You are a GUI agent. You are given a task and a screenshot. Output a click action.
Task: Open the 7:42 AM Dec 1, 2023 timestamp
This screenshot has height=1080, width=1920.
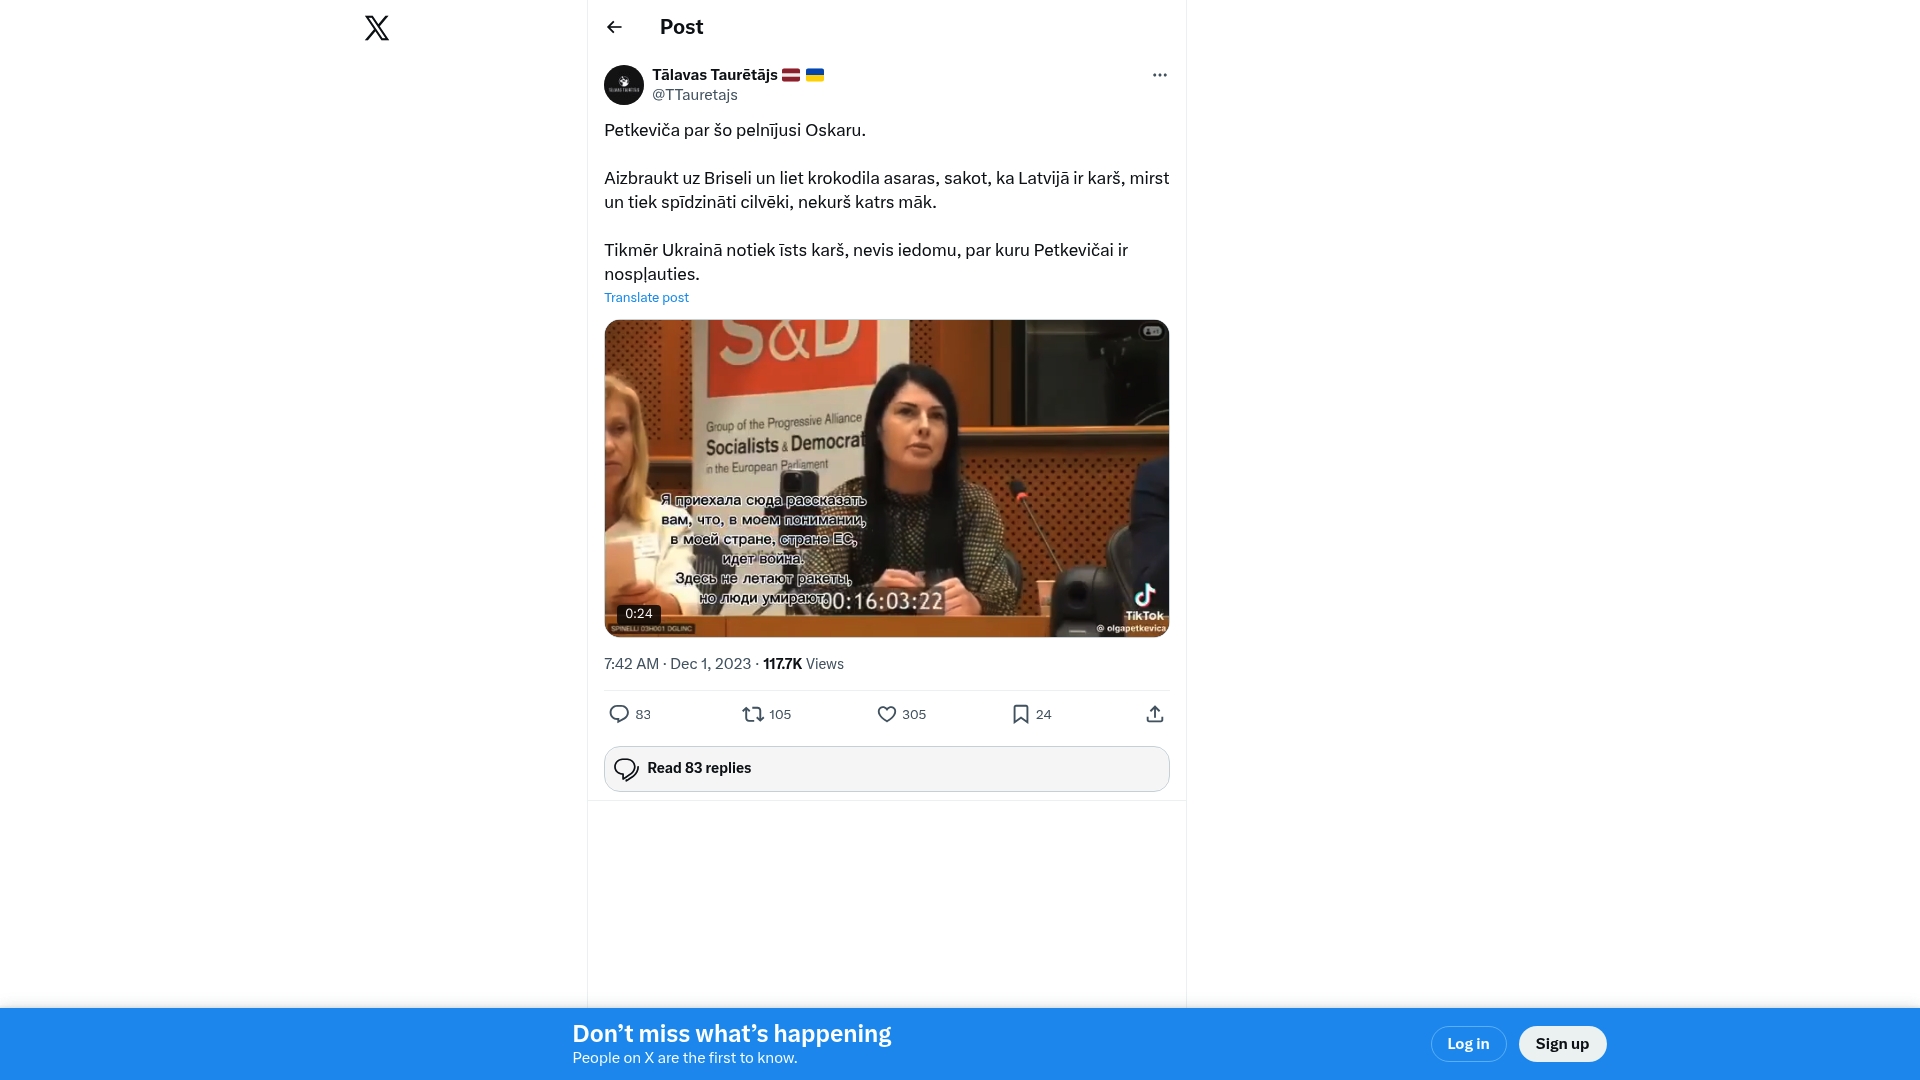pyautogui.click(x=677, y=664)
